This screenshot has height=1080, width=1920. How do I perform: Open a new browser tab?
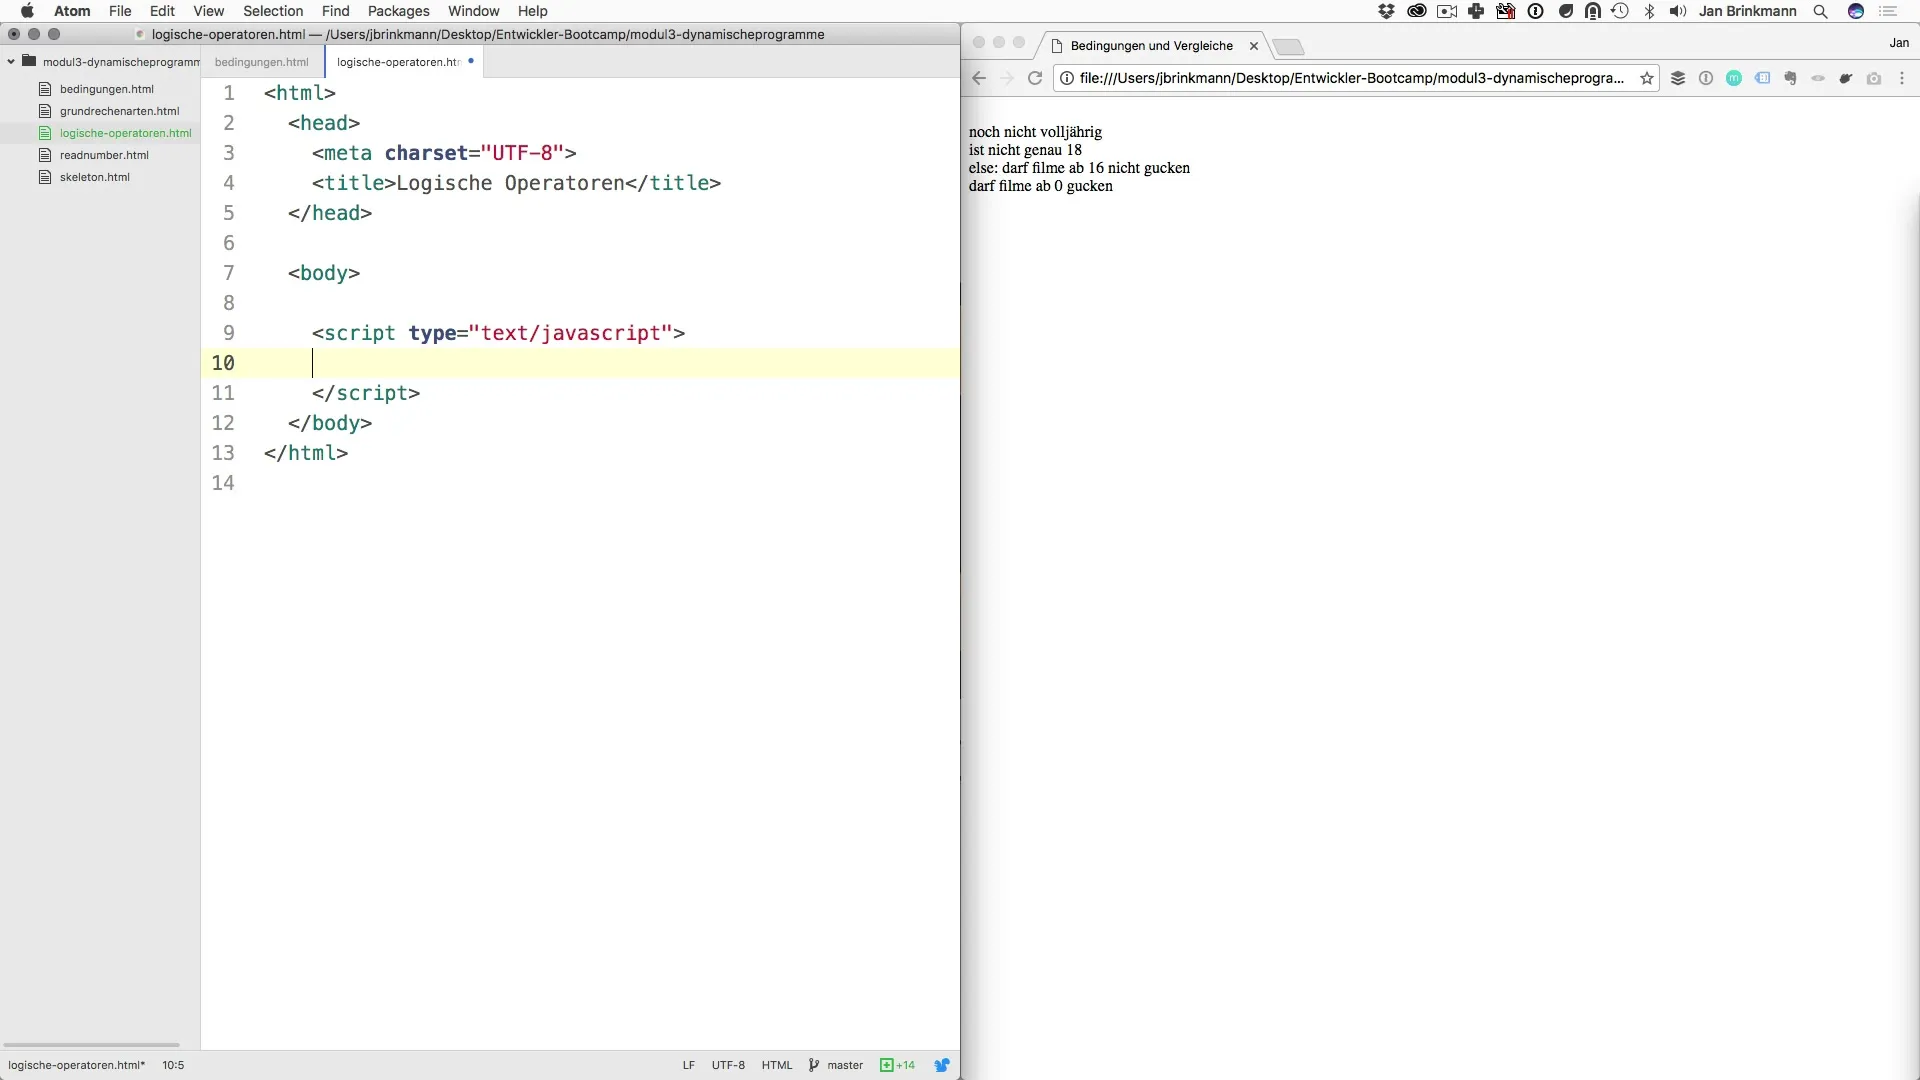click(1288, 47)
